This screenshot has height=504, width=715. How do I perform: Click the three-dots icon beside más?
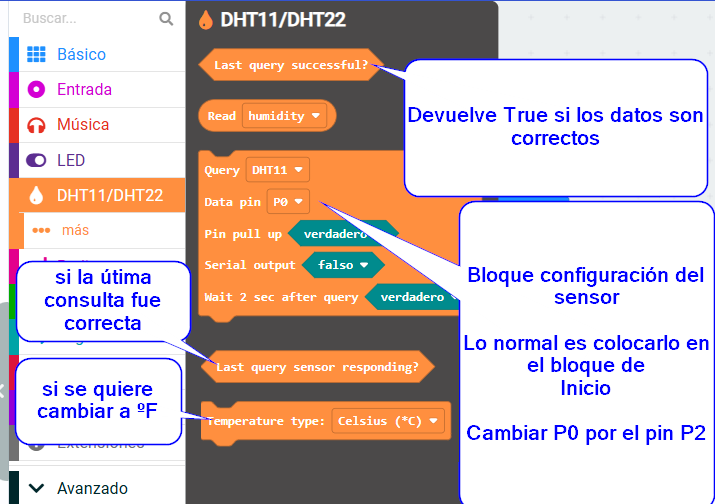41,230
